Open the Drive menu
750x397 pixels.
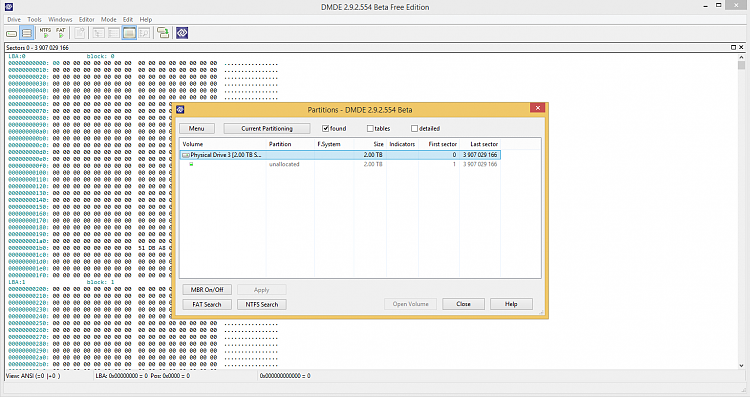(x=14, y=20)
